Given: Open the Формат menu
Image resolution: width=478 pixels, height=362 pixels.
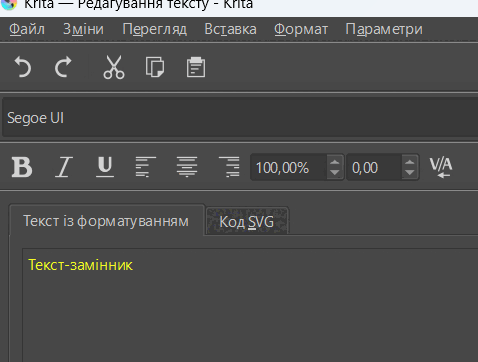Looking at the screenshot, I should (x=301, y=29).
